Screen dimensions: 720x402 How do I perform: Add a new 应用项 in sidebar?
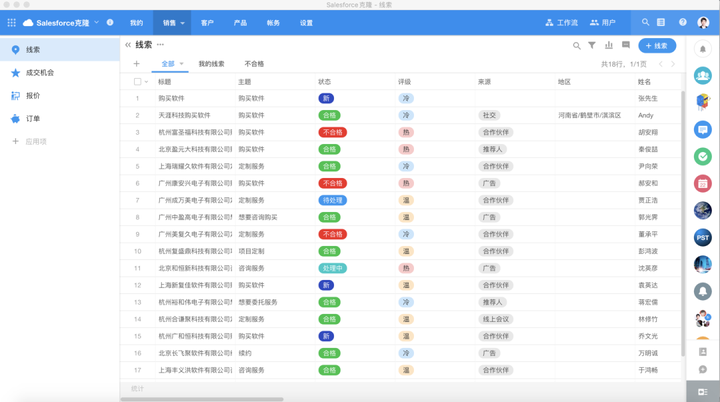click(x=29, y=142)
